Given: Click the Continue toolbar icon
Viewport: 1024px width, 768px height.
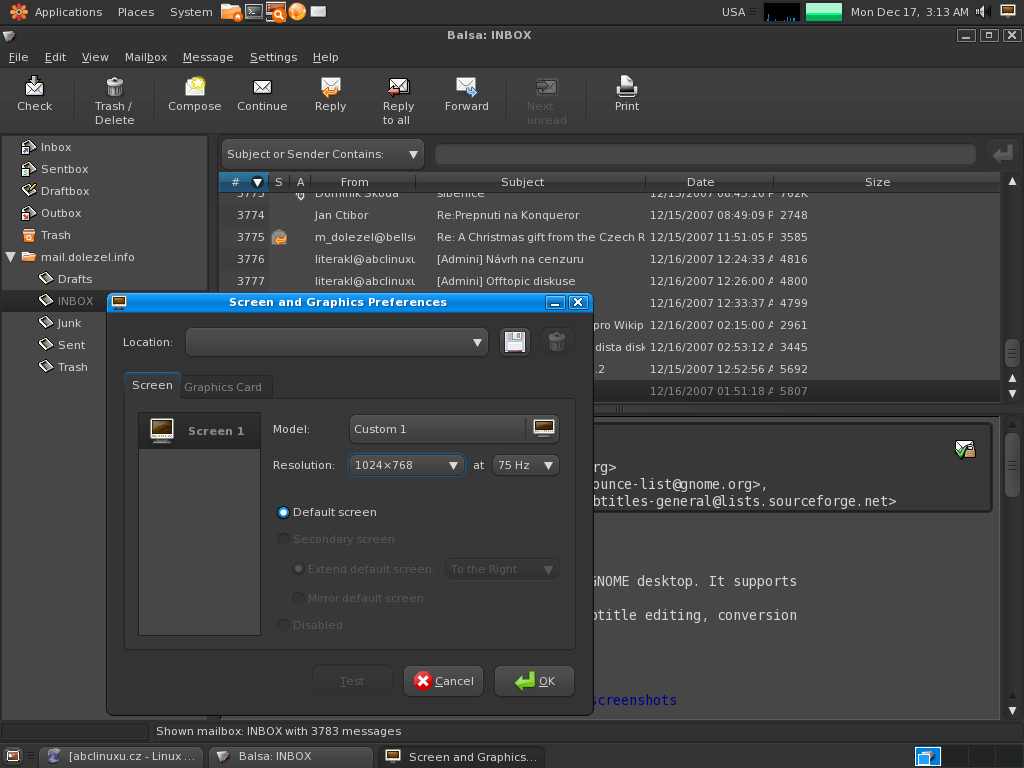Looking at the screenshot, I should pos(262,95).
